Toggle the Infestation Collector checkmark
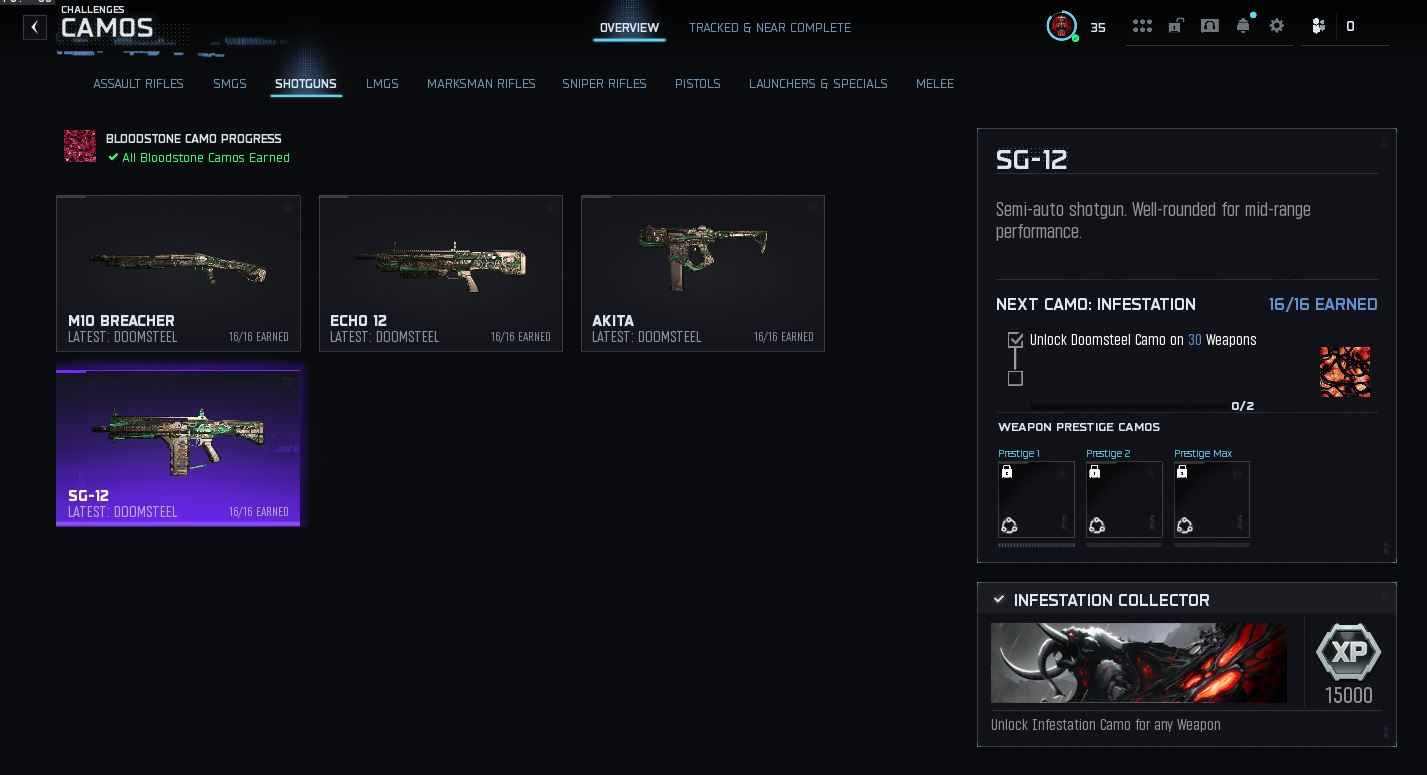 998,599
